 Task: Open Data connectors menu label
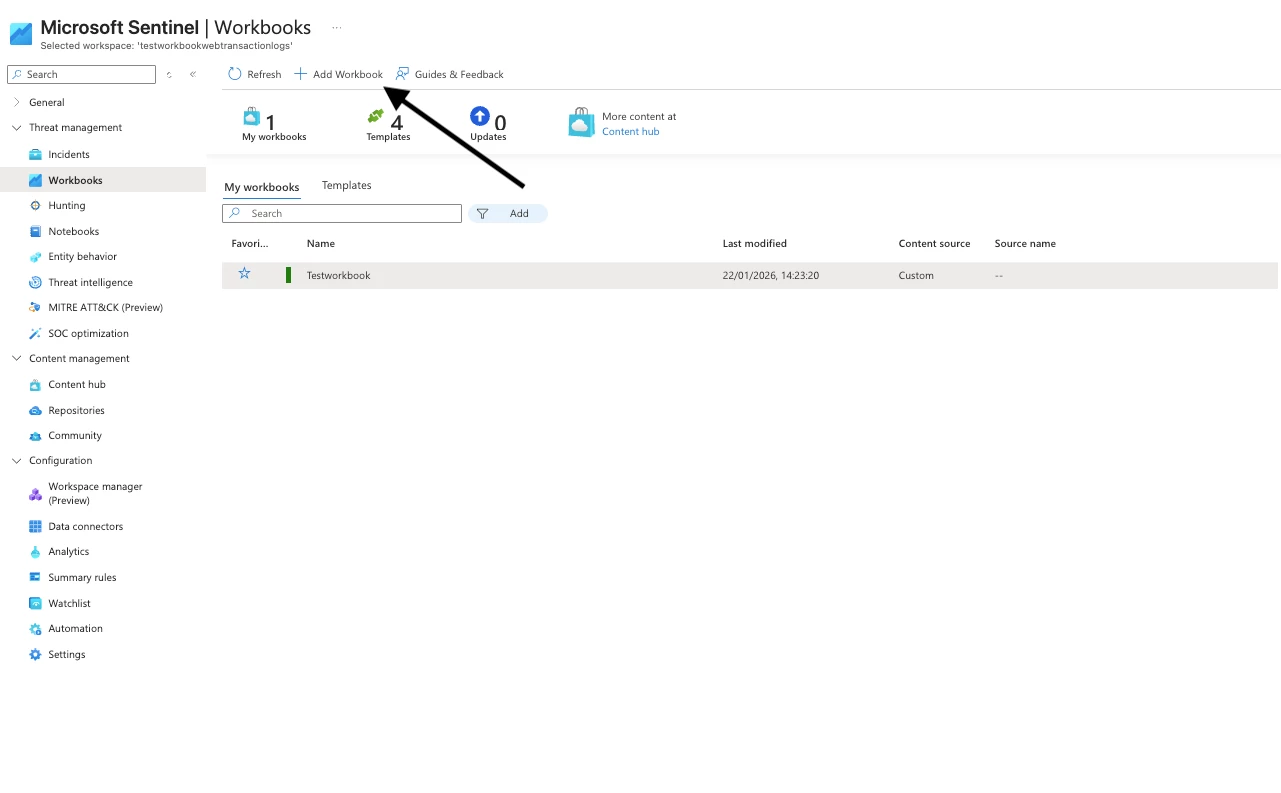click(x=86, y=526)
